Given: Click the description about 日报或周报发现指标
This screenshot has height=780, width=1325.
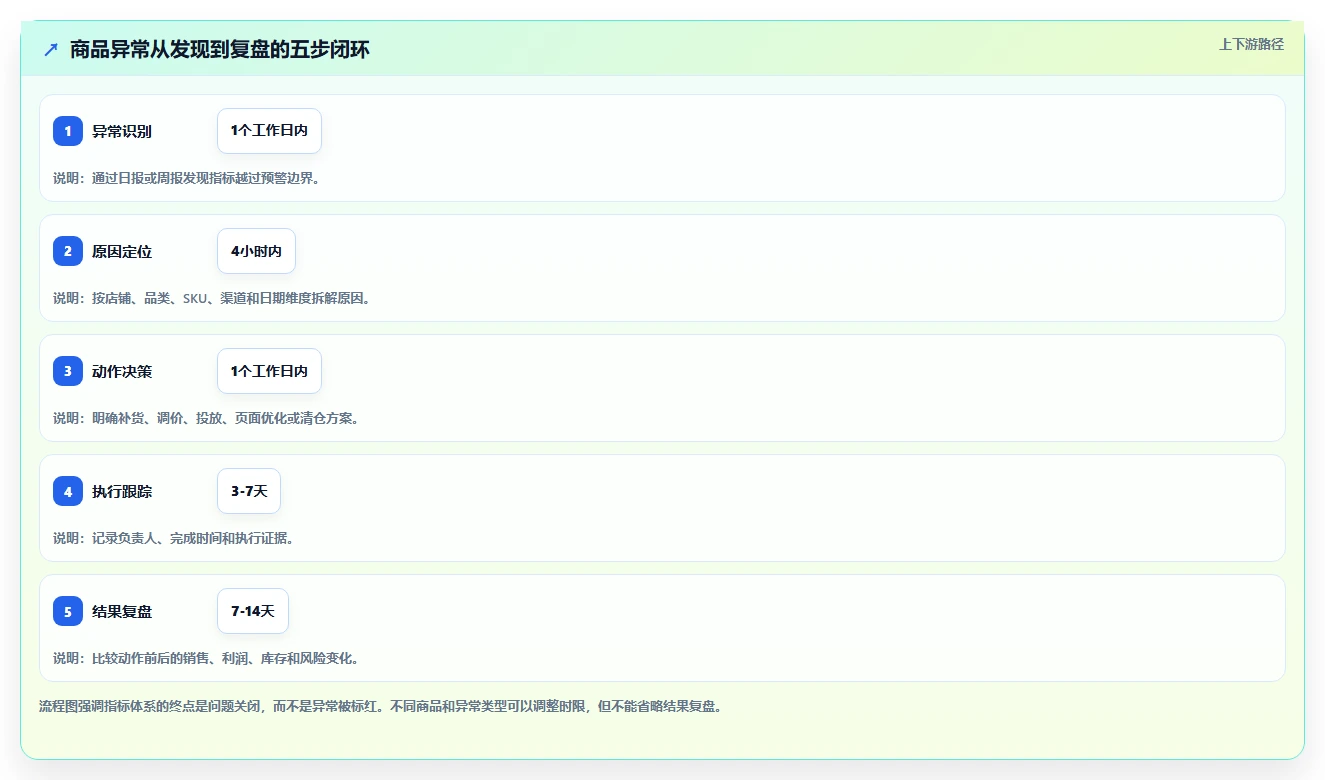Looking at the screenshot, I should click(x=187, y=178).
